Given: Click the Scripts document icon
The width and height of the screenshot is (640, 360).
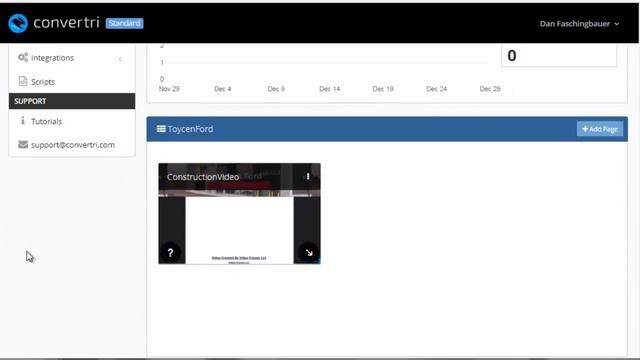Looking at the screenshot, I should [x=23, y=81].
